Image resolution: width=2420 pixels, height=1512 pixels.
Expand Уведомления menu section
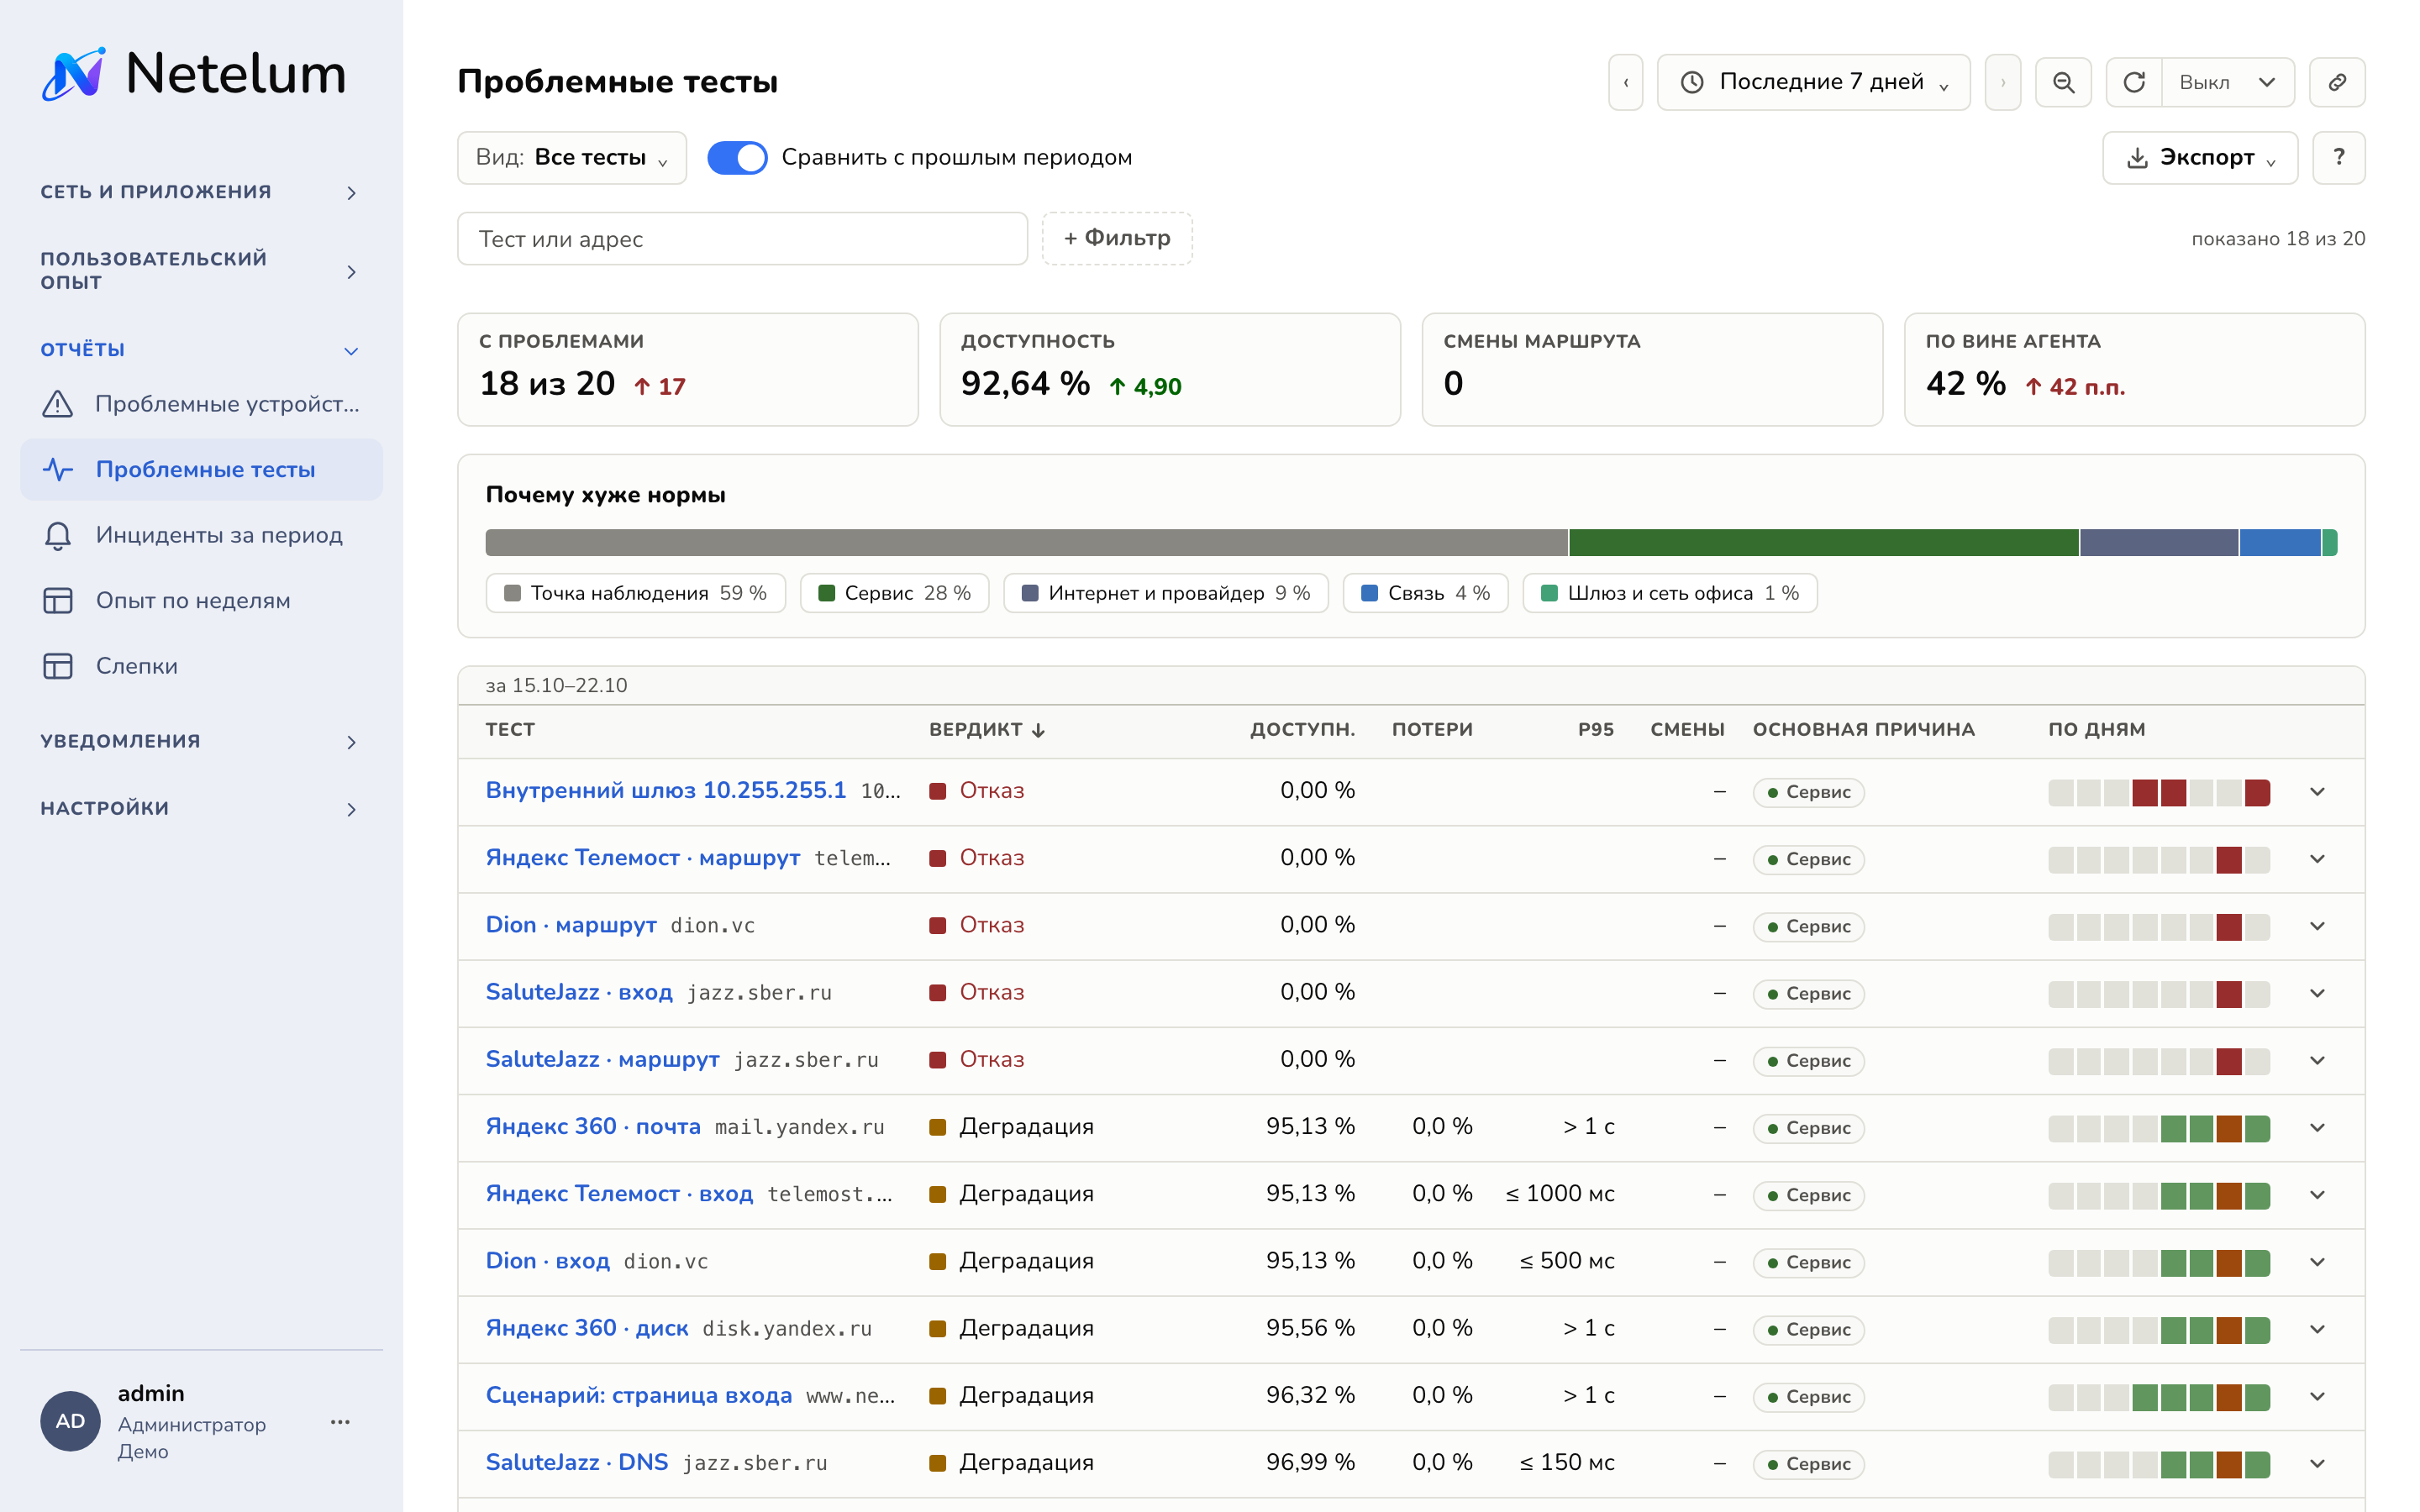tap(200, 742)
